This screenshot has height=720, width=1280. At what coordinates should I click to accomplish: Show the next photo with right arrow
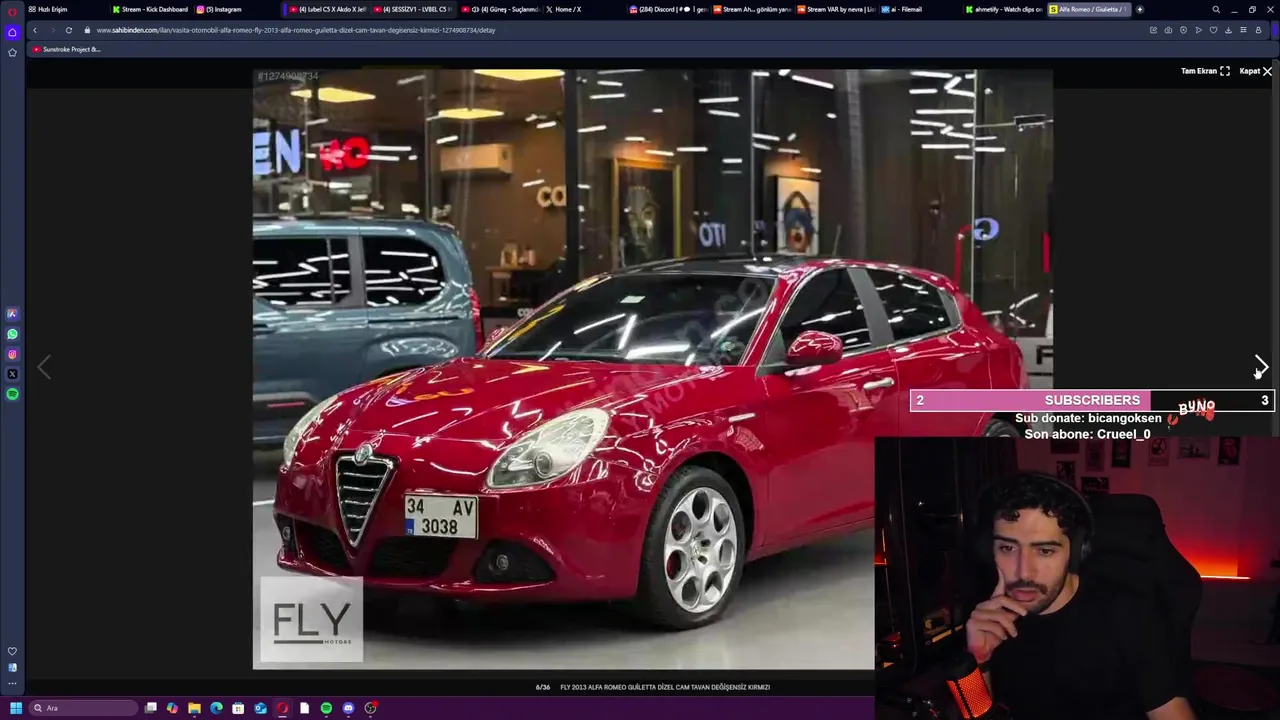tap(1261, 367)
